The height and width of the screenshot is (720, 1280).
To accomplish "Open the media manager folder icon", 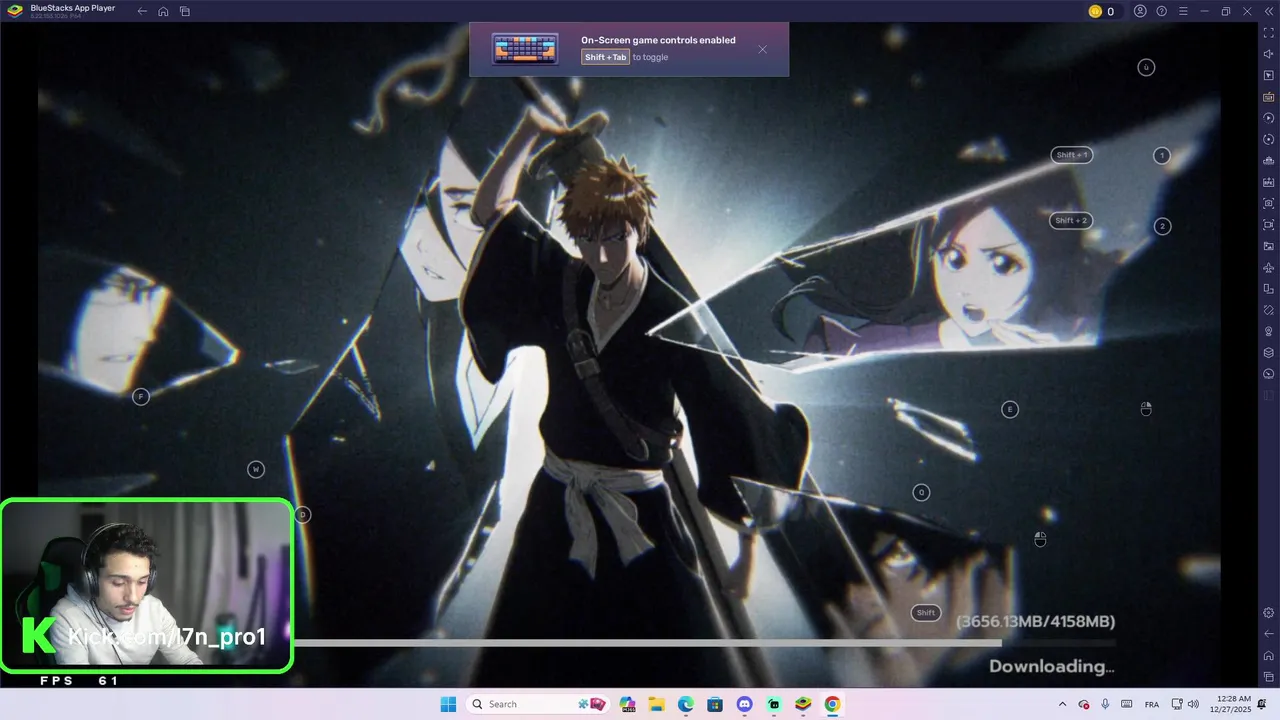I will pyautogui.click(x=1269, y=246).
